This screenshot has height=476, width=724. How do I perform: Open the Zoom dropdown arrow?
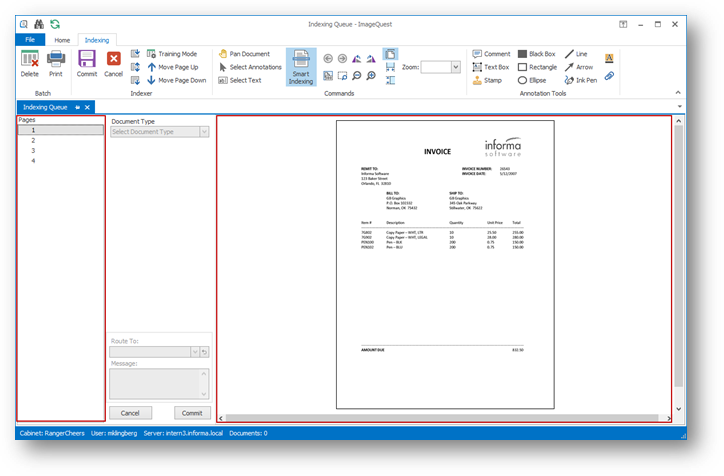tap(456, 67)
